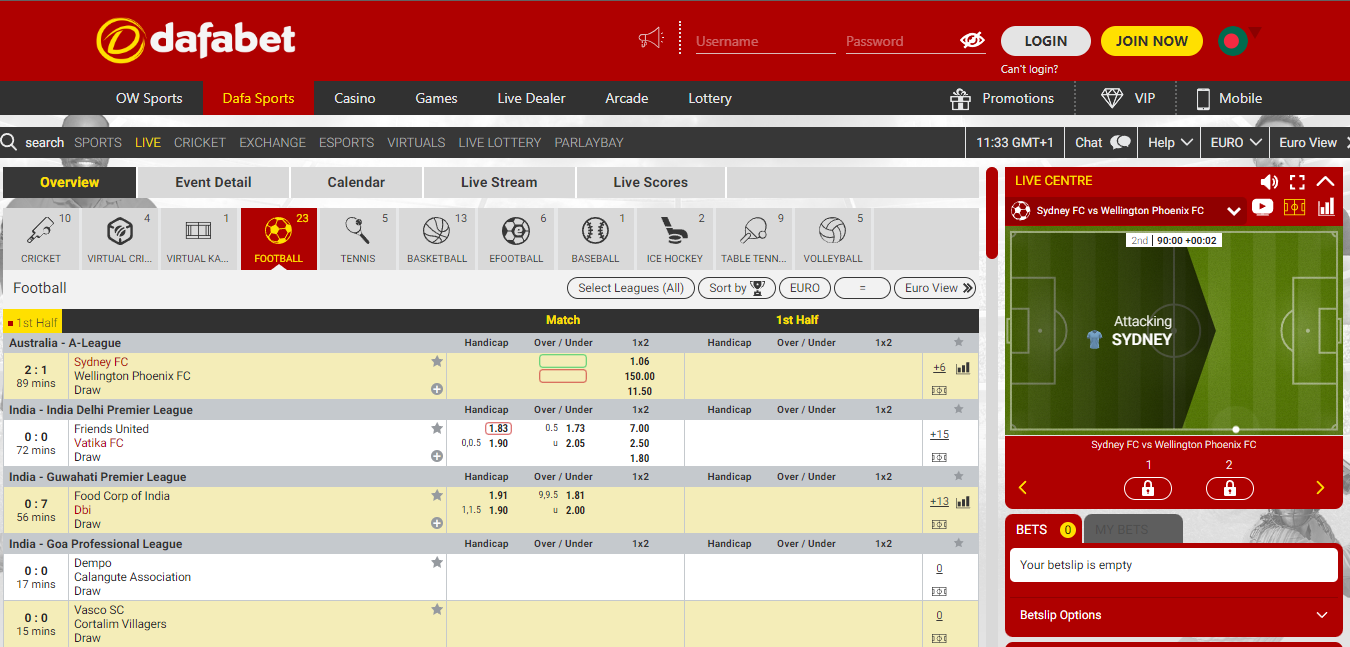
Task: Select the Football sport icon
Action: 278,239
